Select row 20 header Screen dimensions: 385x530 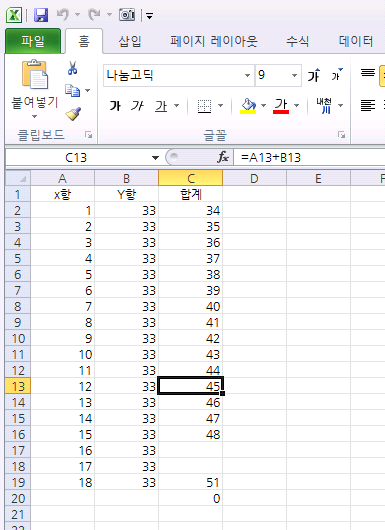18,498
